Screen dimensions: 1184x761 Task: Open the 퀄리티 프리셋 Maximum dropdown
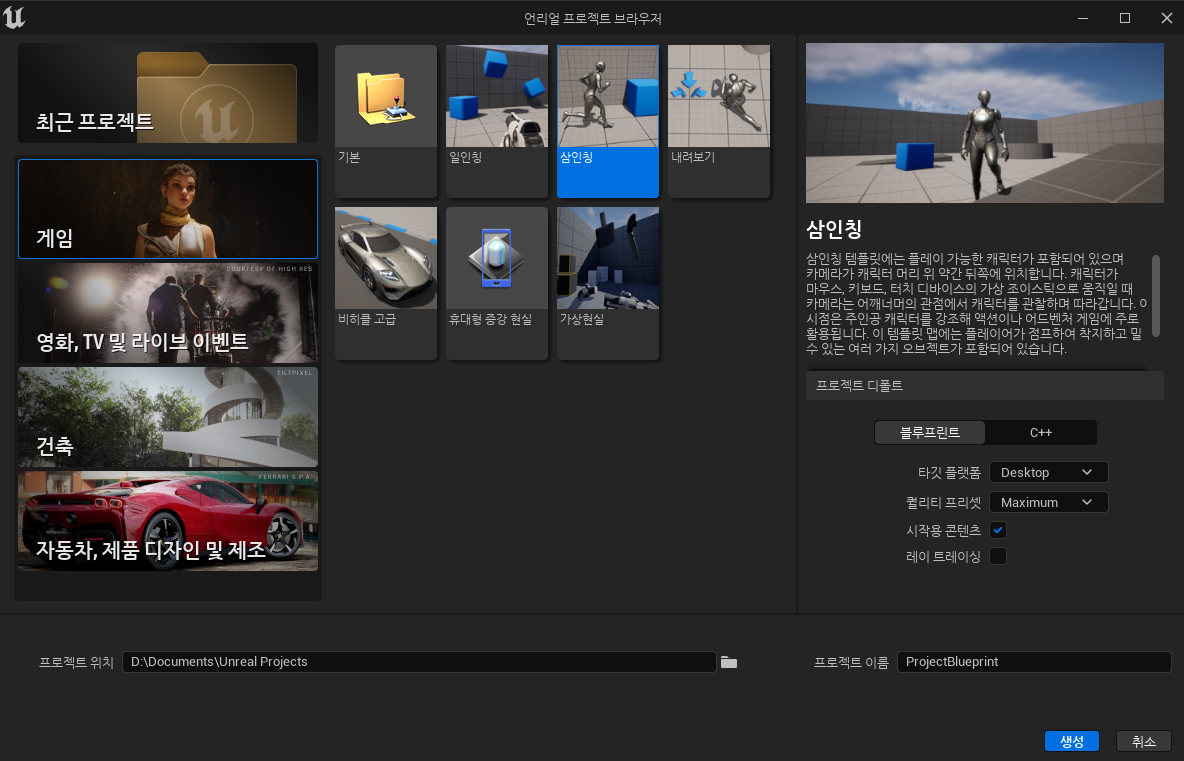[x=1048, y=503]
